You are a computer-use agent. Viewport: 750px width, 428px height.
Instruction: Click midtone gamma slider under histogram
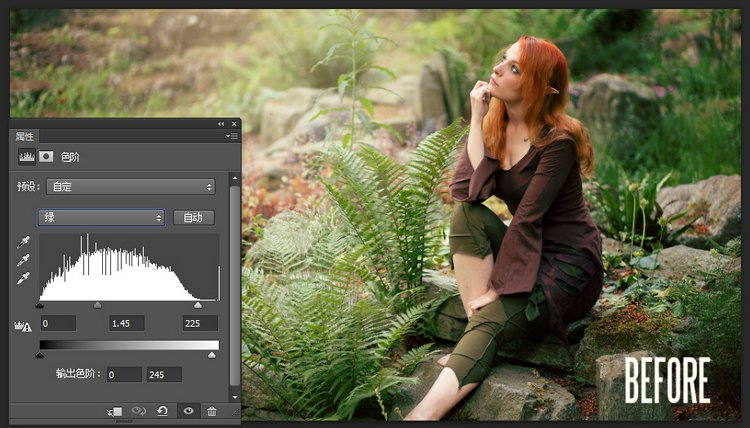[x=98, y=305]
